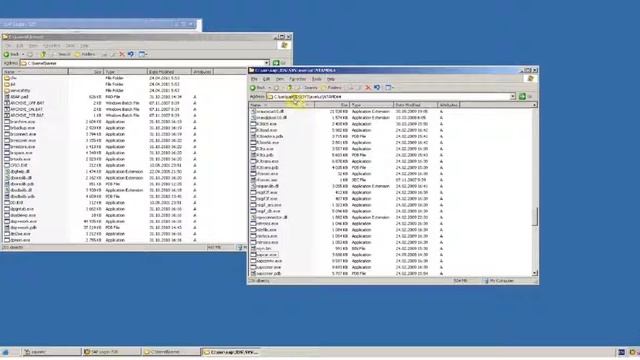Screen dimensions: 640x360
Task: Click red Delete icon in front window toolbar
Action: point(368,88)
